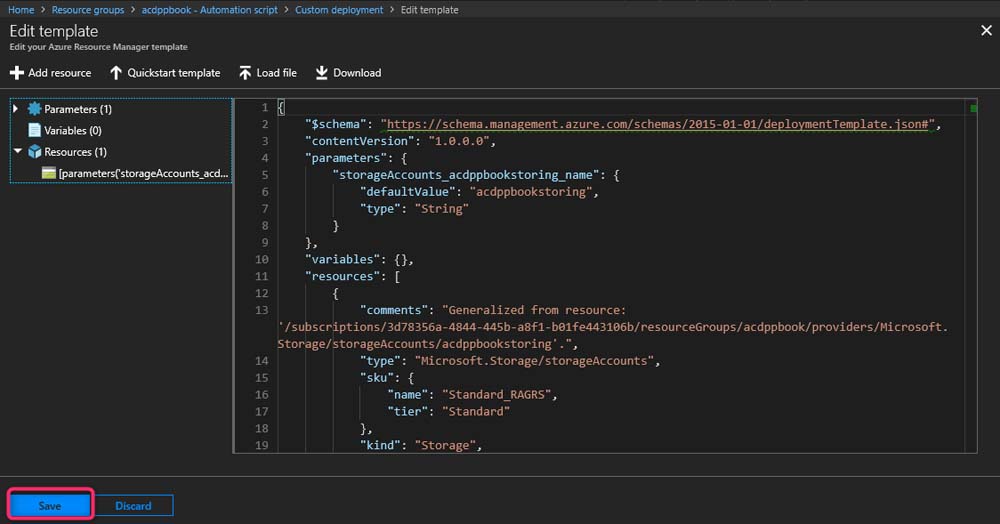This screenshot has height=524, width=1000.
Task: Open the schema URL in the editor
Action: click(660, 124)
